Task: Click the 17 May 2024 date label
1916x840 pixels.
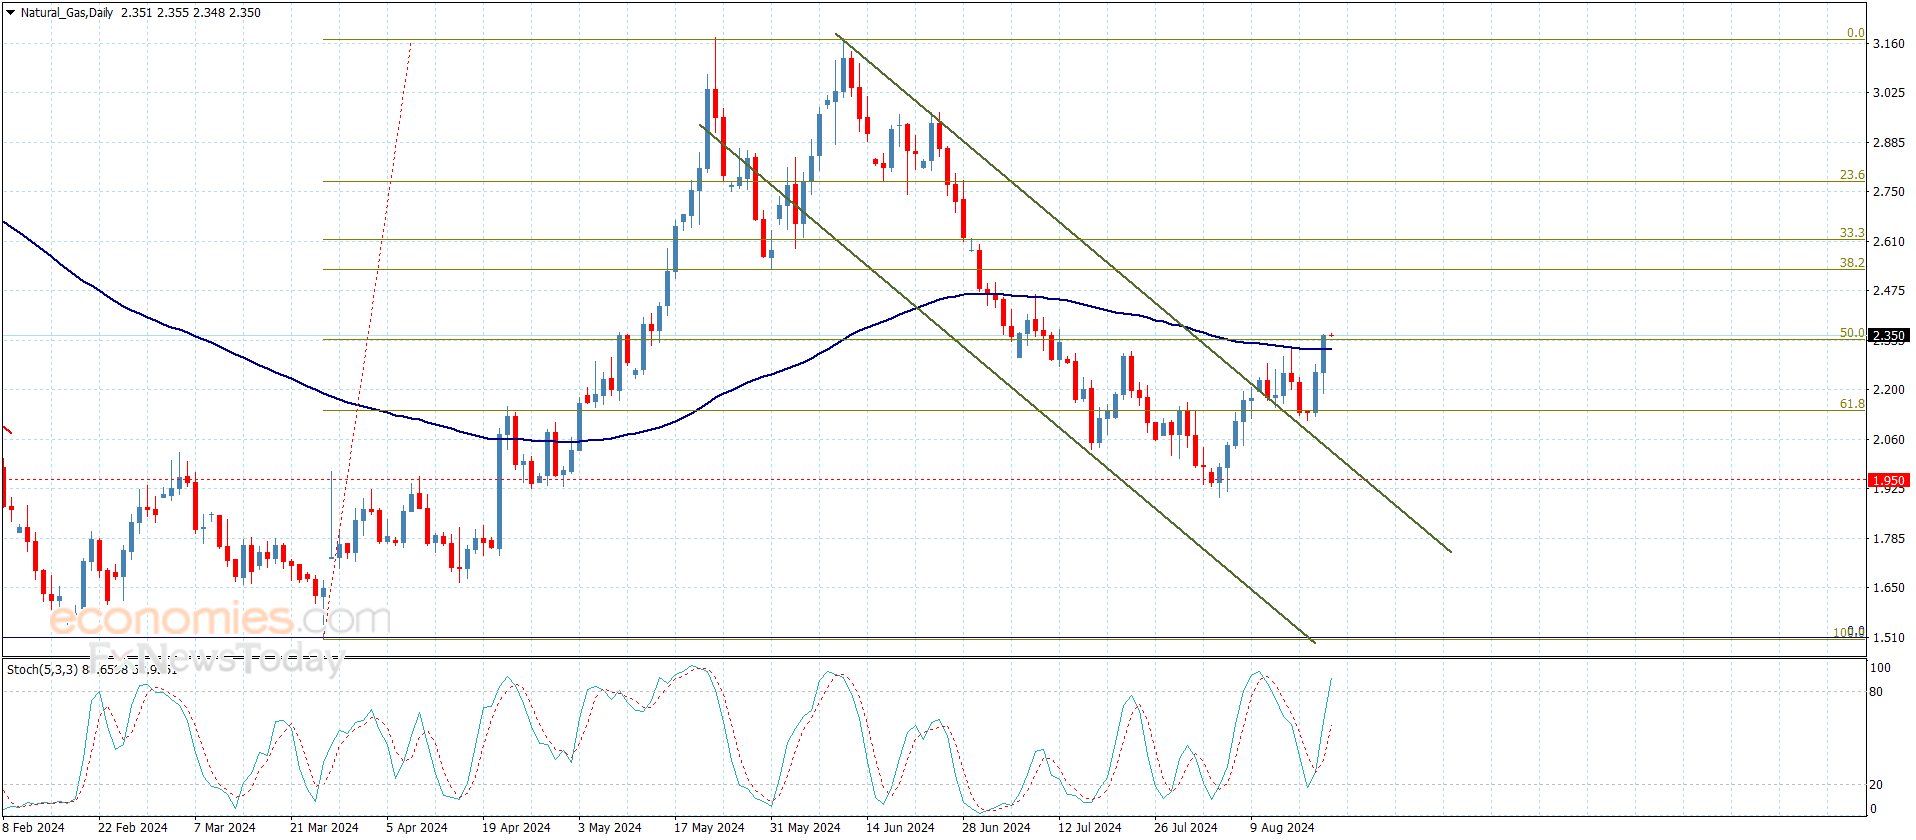Action: [x=709, y=827]
